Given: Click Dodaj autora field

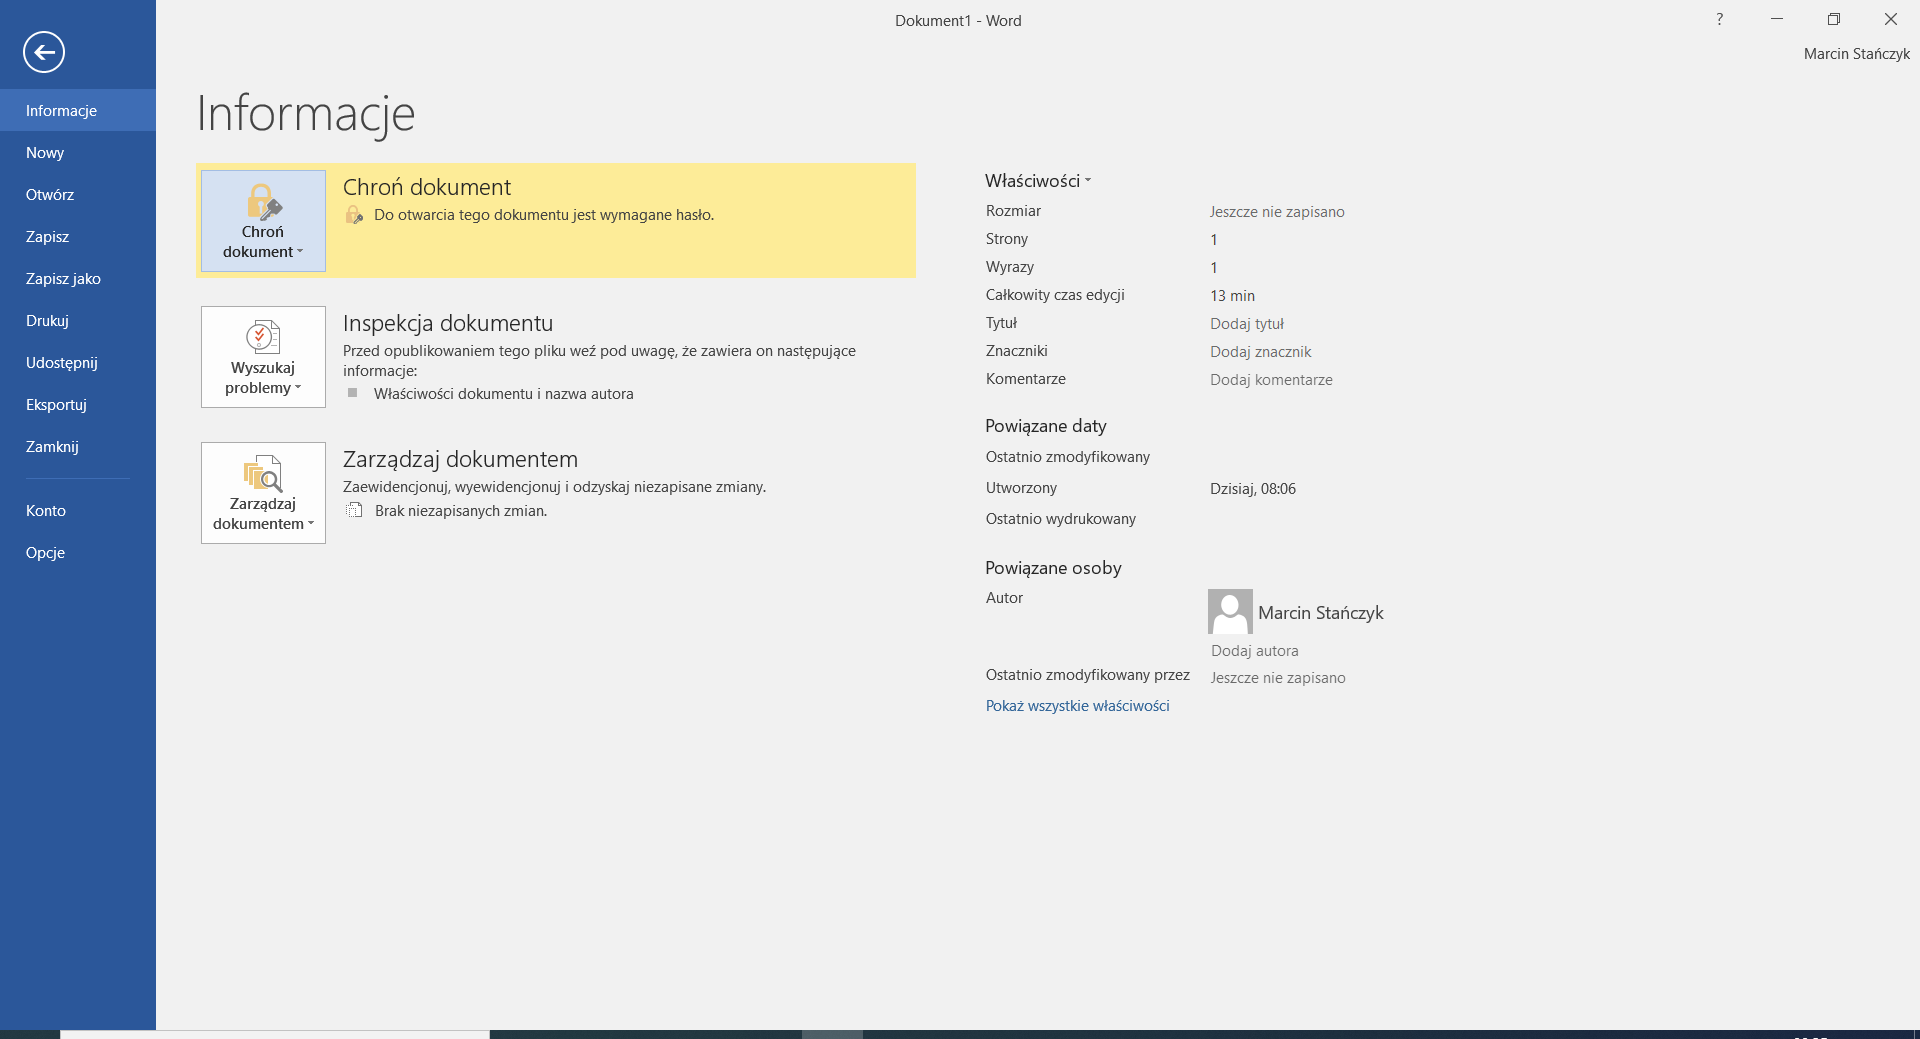Looking at the screenshot, I should (x=1254, y=651).
